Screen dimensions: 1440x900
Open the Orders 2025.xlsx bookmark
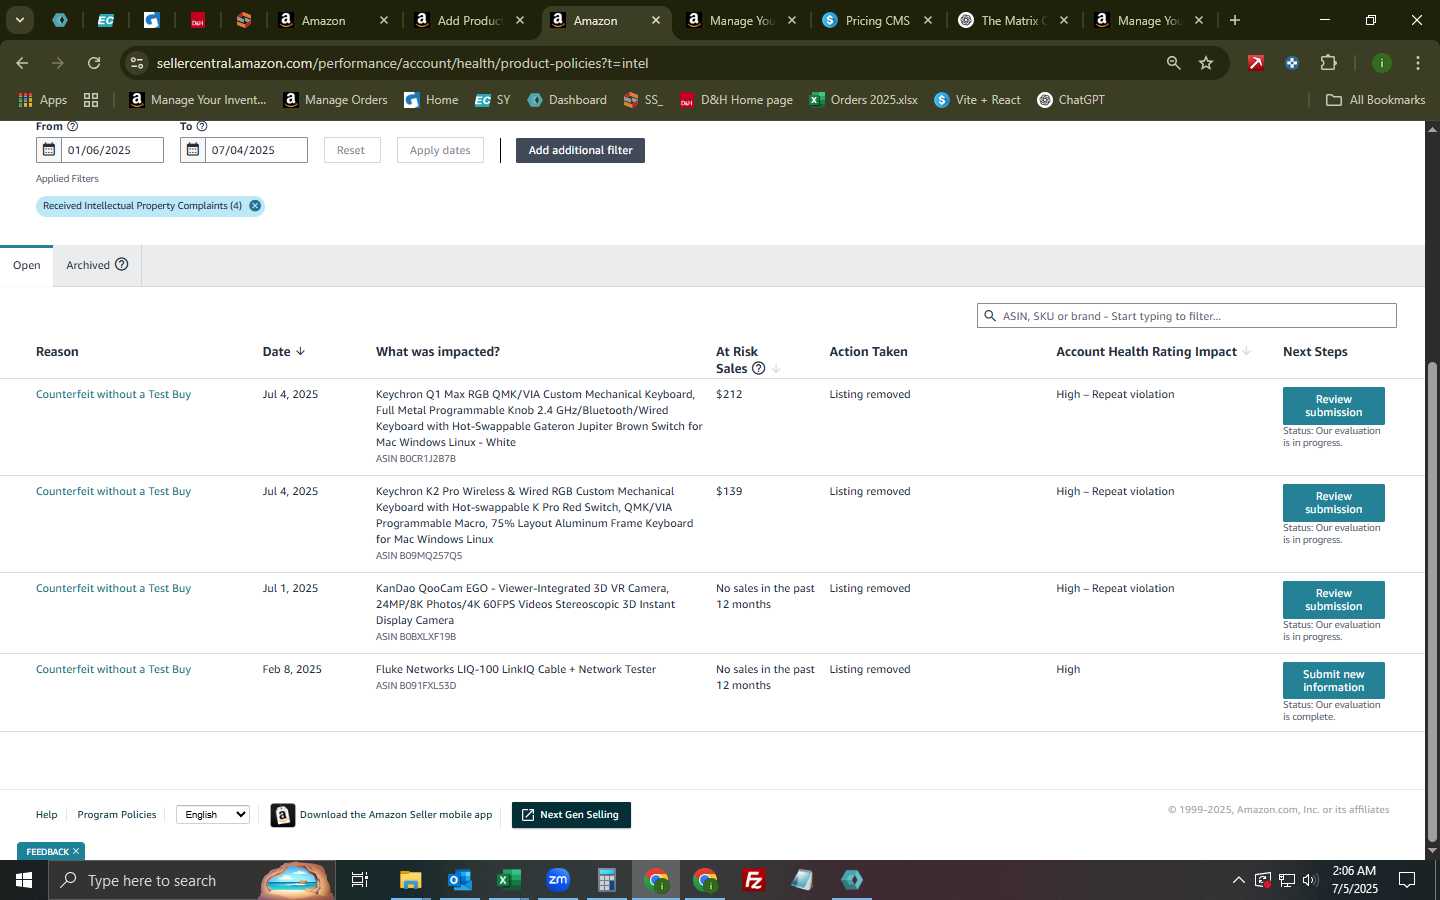(x=863, y=100)
